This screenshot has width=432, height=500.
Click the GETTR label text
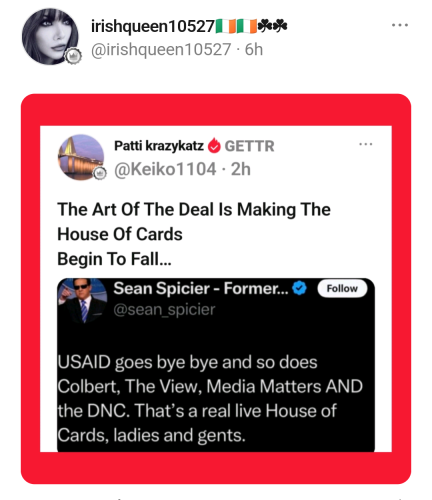coord(249,146)
